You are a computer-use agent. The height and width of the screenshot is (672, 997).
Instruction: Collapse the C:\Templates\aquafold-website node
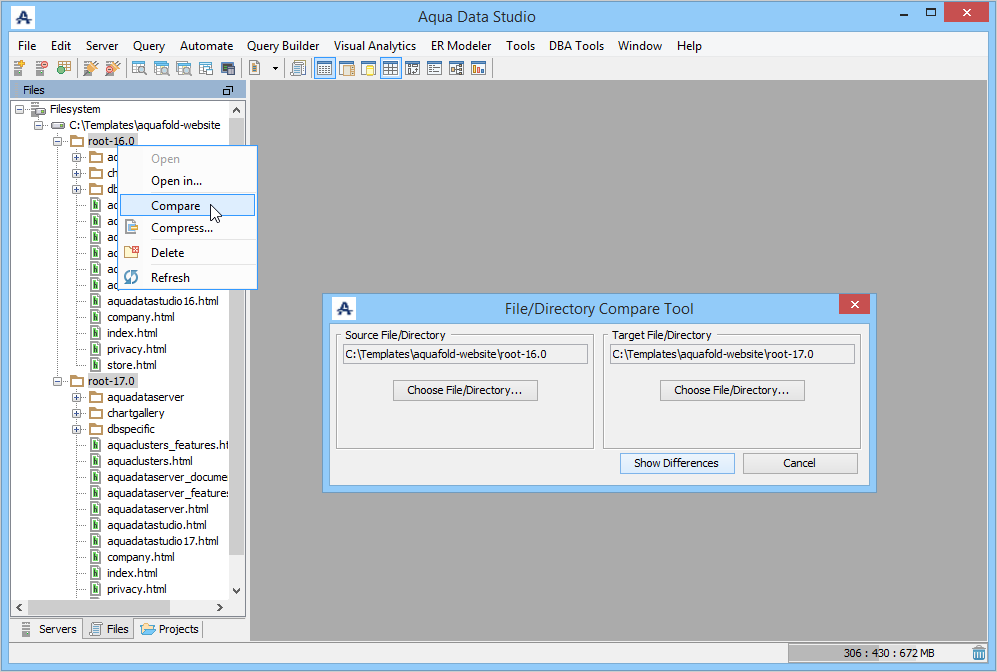point(38,125)
